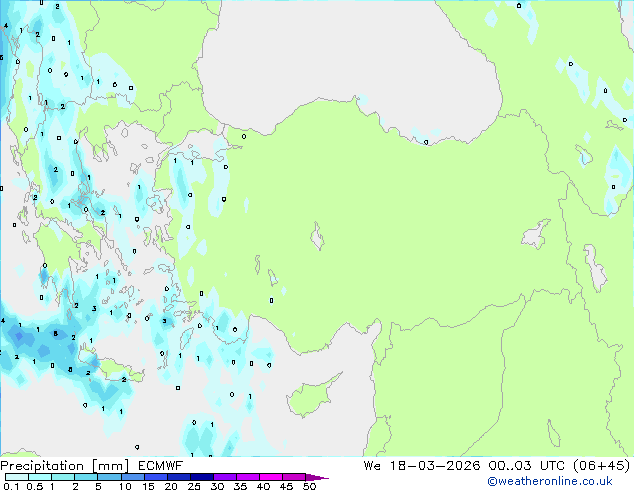This screenshot has width=634, height=490.
Task: Click the 0.1–0.5 mm lightest legend swatch
Action: pyautogui.click(x=17, y=477)
